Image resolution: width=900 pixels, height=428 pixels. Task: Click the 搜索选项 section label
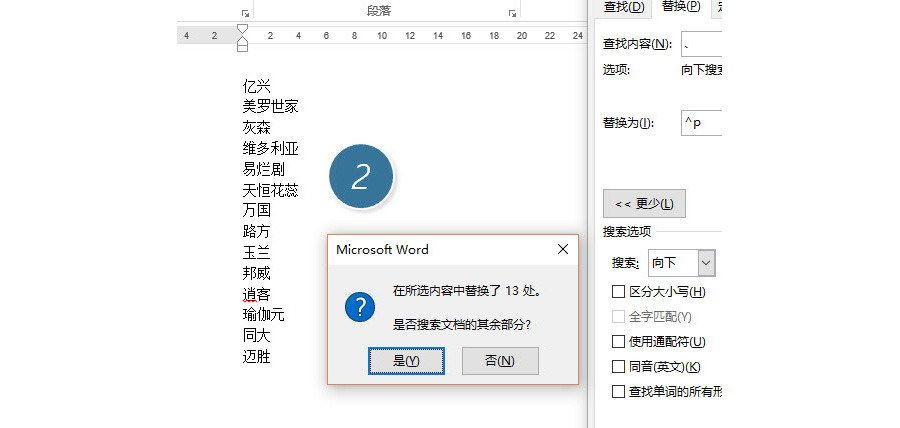627,232
